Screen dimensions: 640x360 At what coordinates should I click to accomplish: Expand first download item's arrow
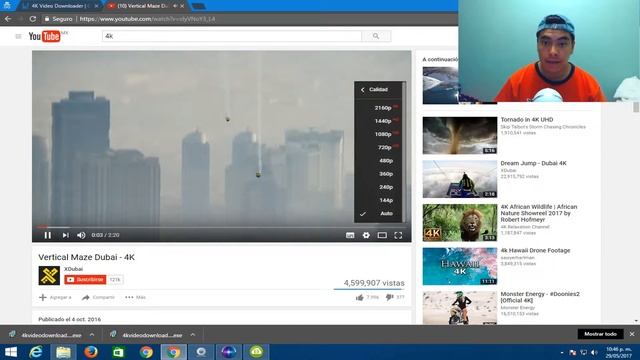92,335
